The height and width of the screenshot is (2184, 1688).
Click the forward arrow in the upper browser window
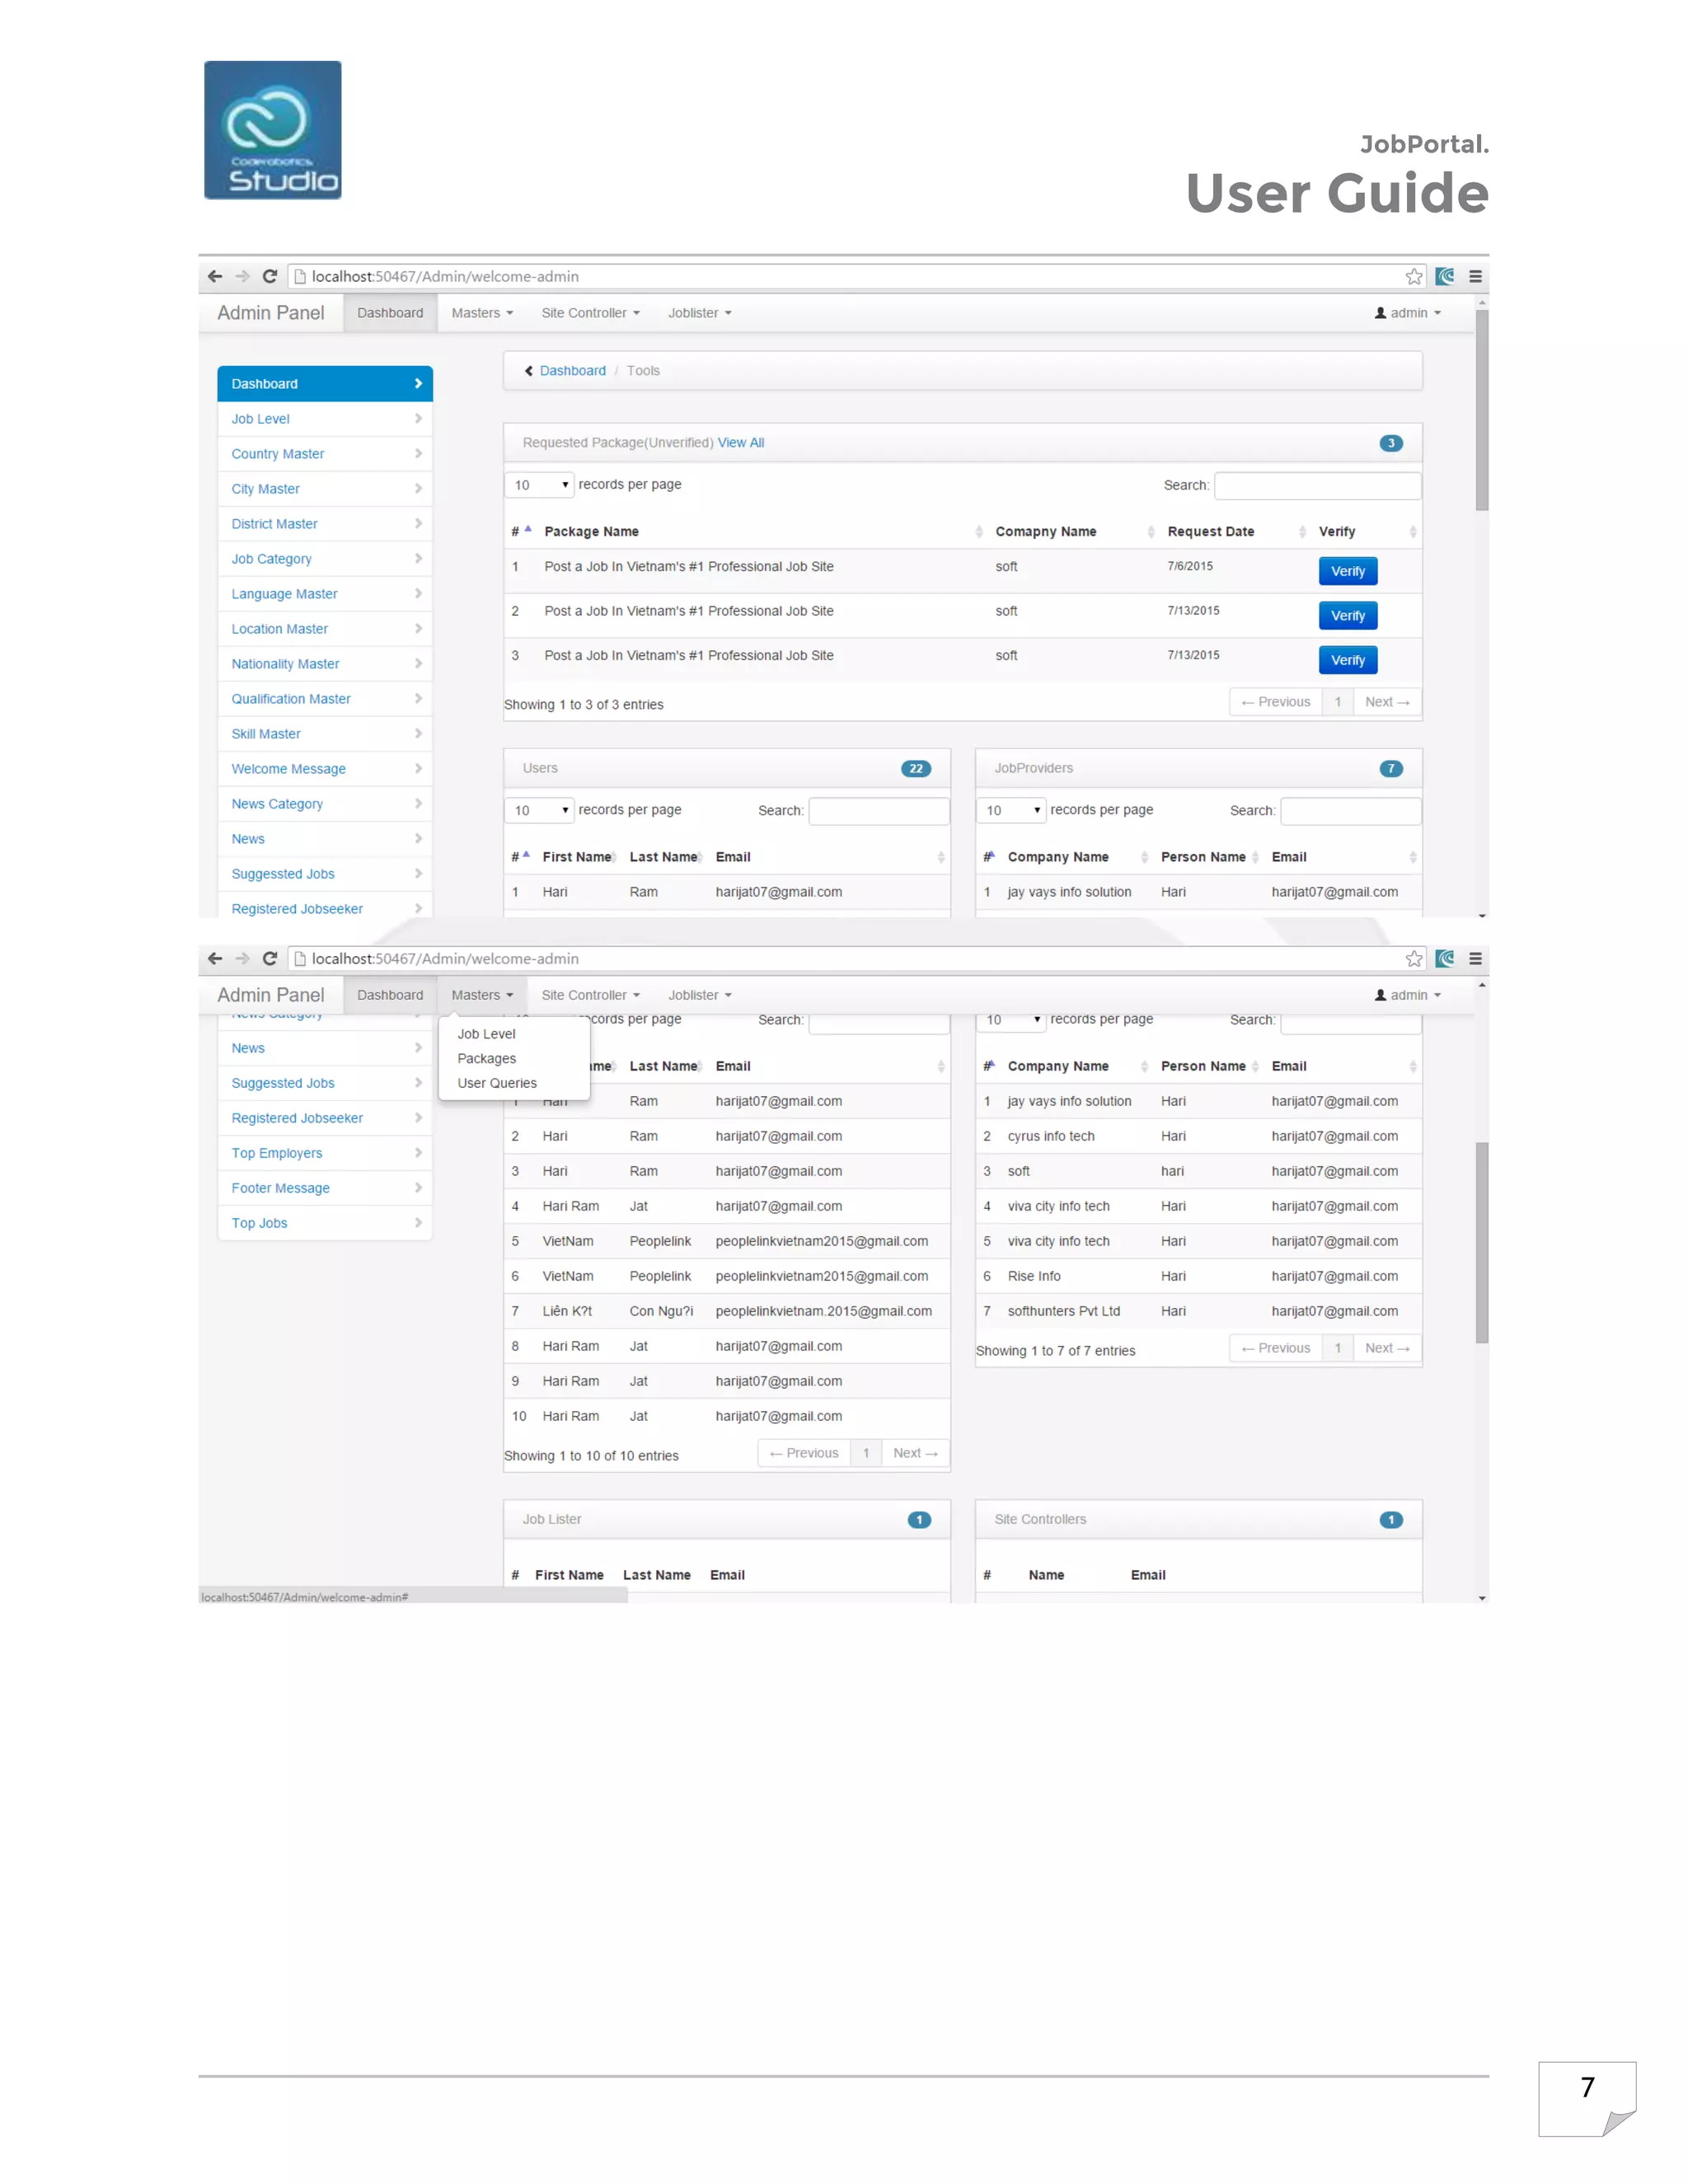242,276
